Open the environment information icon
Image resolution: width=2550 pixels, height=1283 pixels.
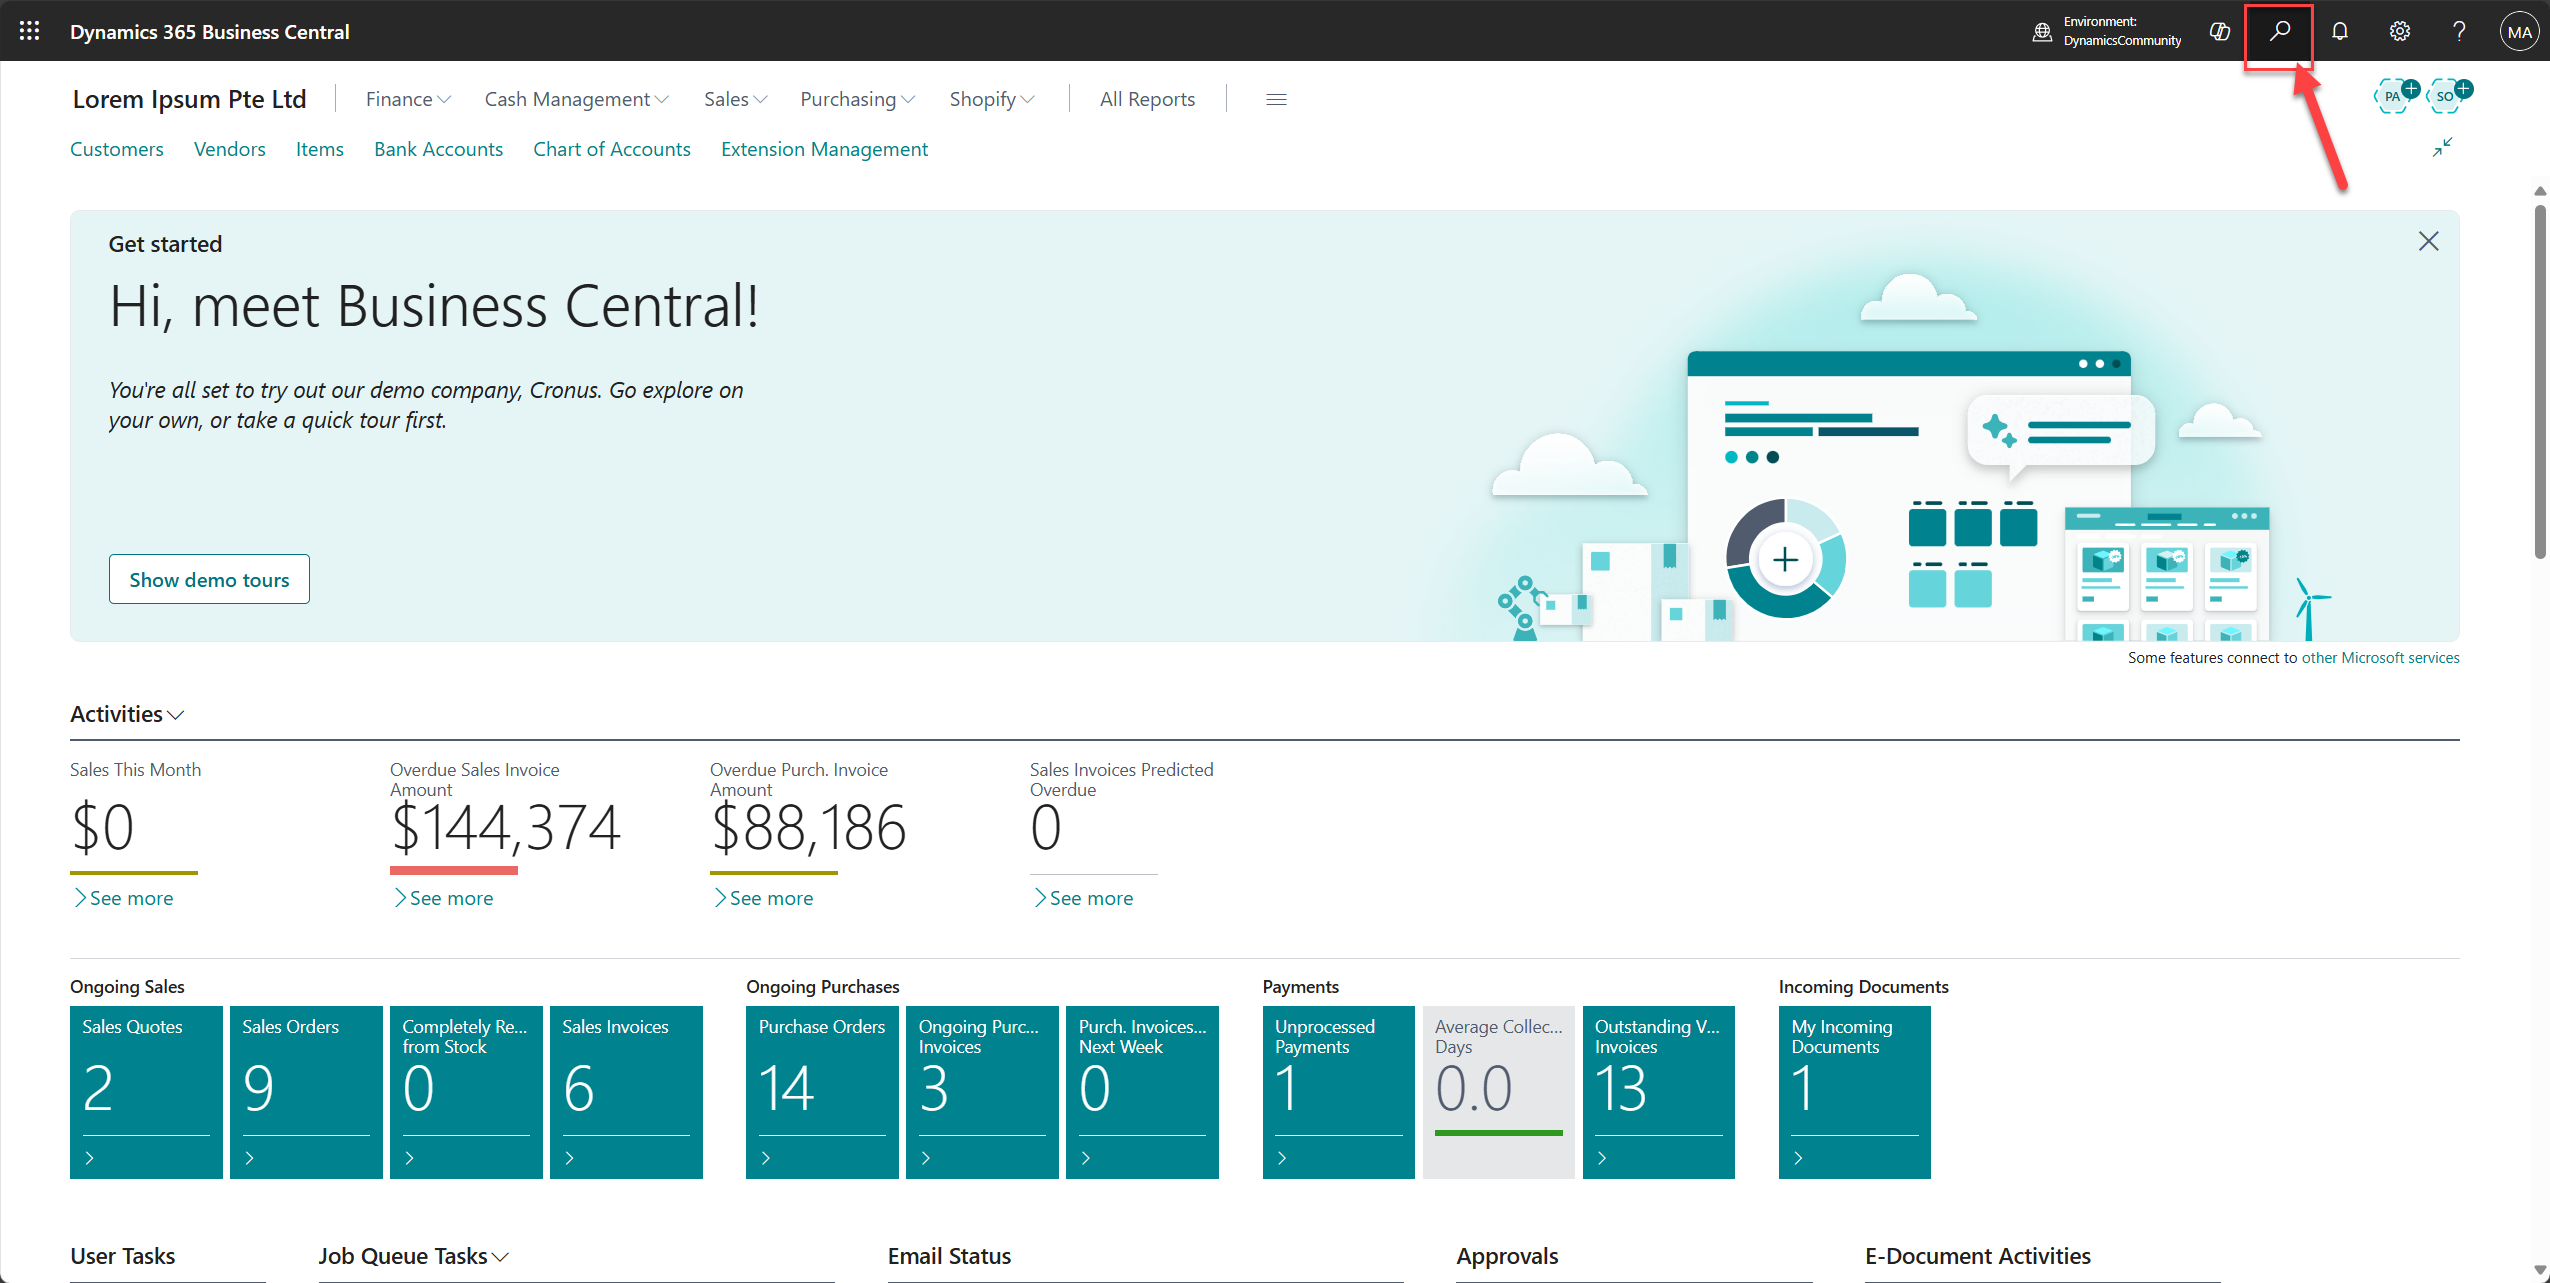(x=2042, y=31)
